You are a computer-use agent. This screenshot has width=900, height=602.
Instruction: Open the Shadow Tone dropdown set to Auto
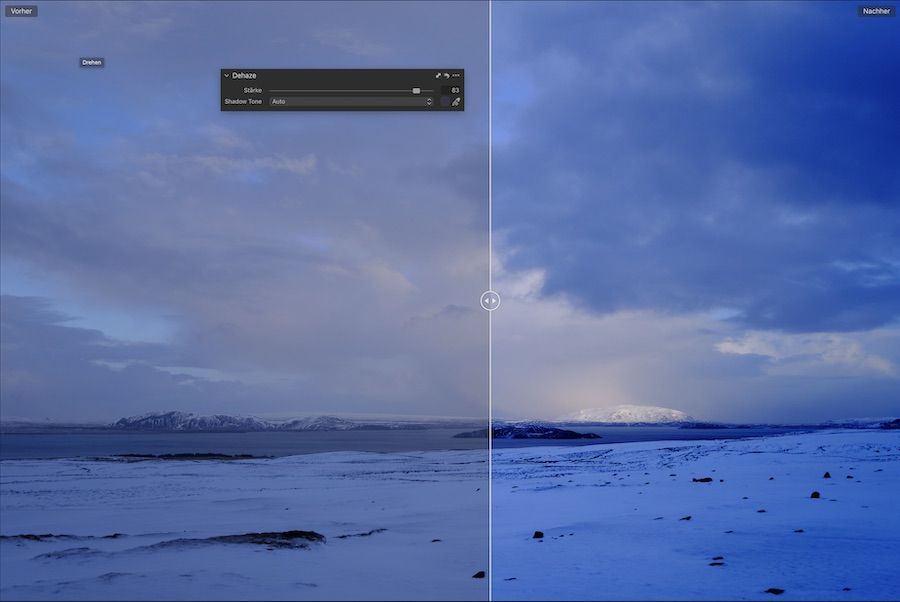click(x=345, y=101)
